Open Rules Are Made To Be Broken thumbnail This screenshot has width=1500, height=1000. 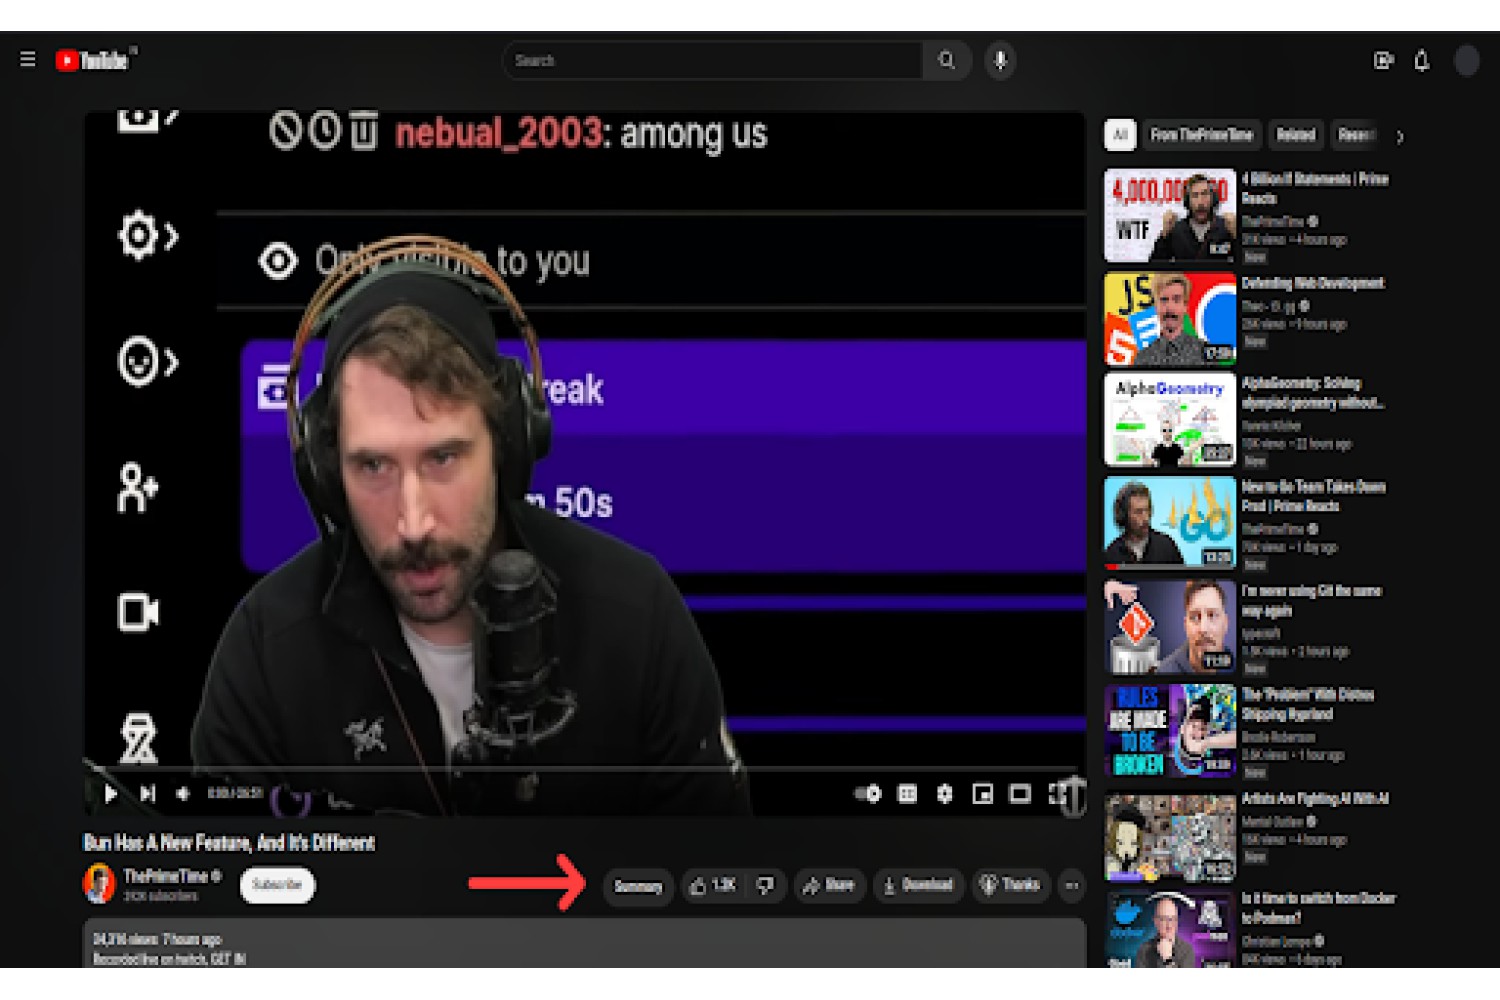[x=1170, y=731]
